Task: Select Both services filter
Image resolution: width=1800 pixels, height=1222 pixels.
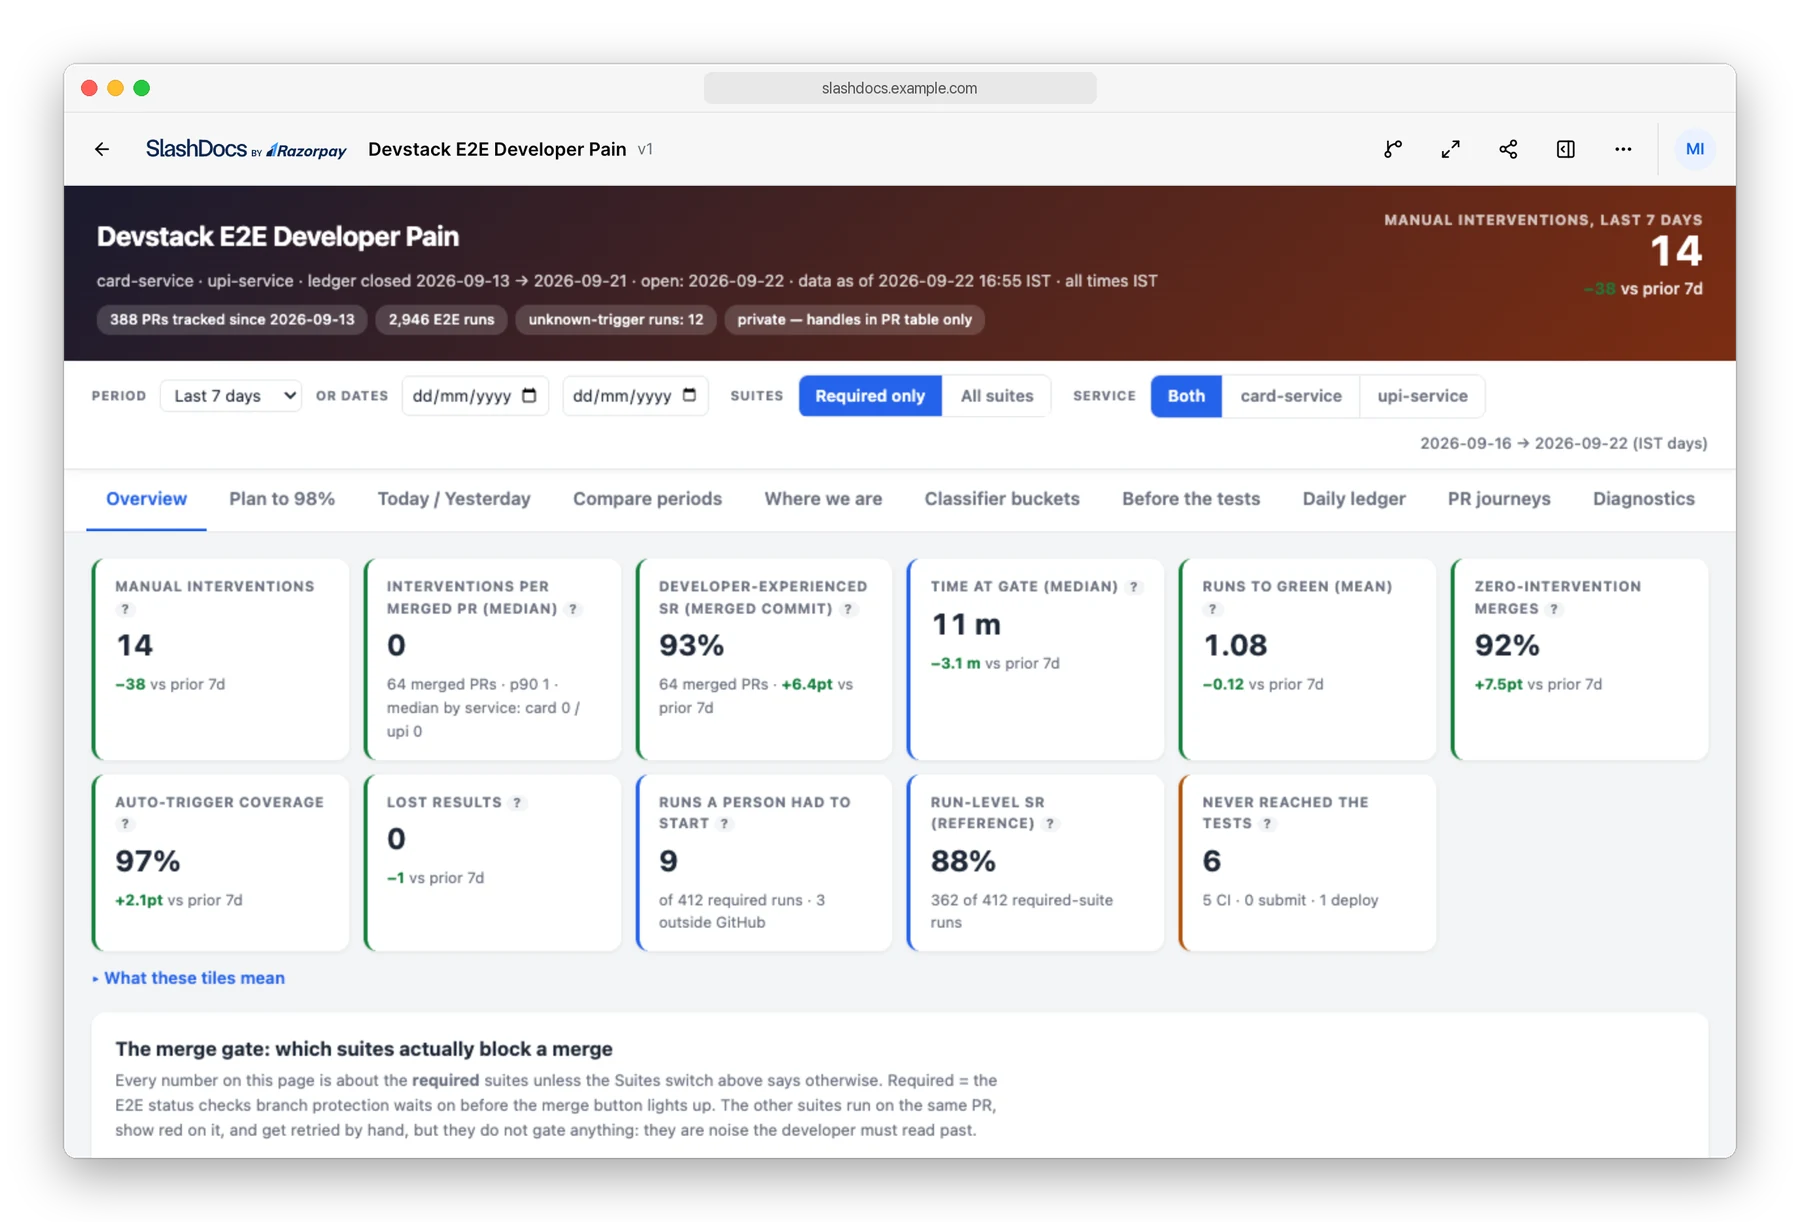Action: (x=1186, y=396)
